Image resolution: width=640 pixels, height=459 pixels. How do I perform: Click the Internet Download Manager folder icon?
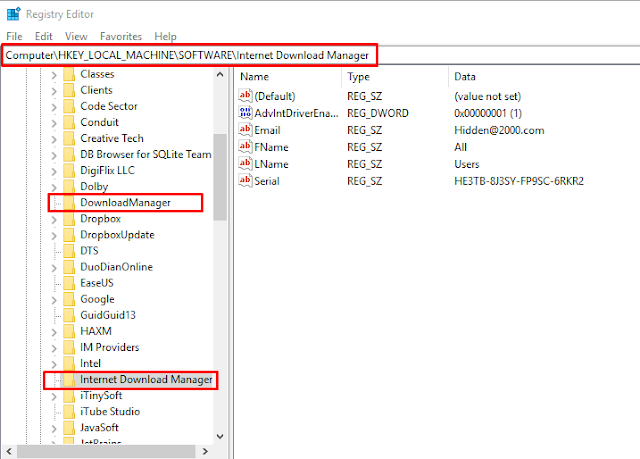[69, 379]
